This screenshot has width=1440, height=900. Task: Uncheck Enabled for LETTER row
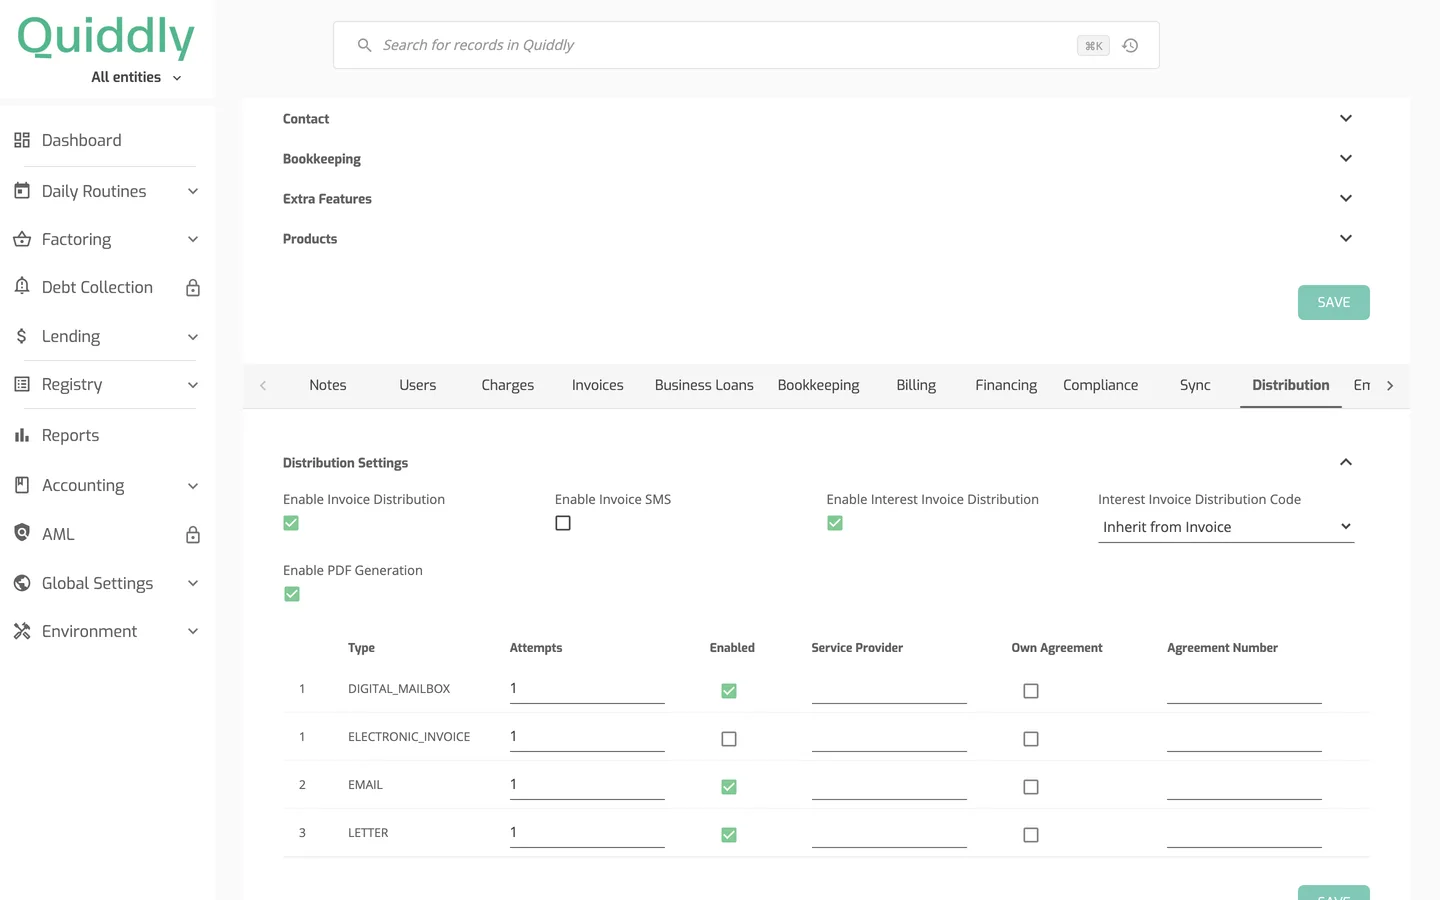pos(729,835)
